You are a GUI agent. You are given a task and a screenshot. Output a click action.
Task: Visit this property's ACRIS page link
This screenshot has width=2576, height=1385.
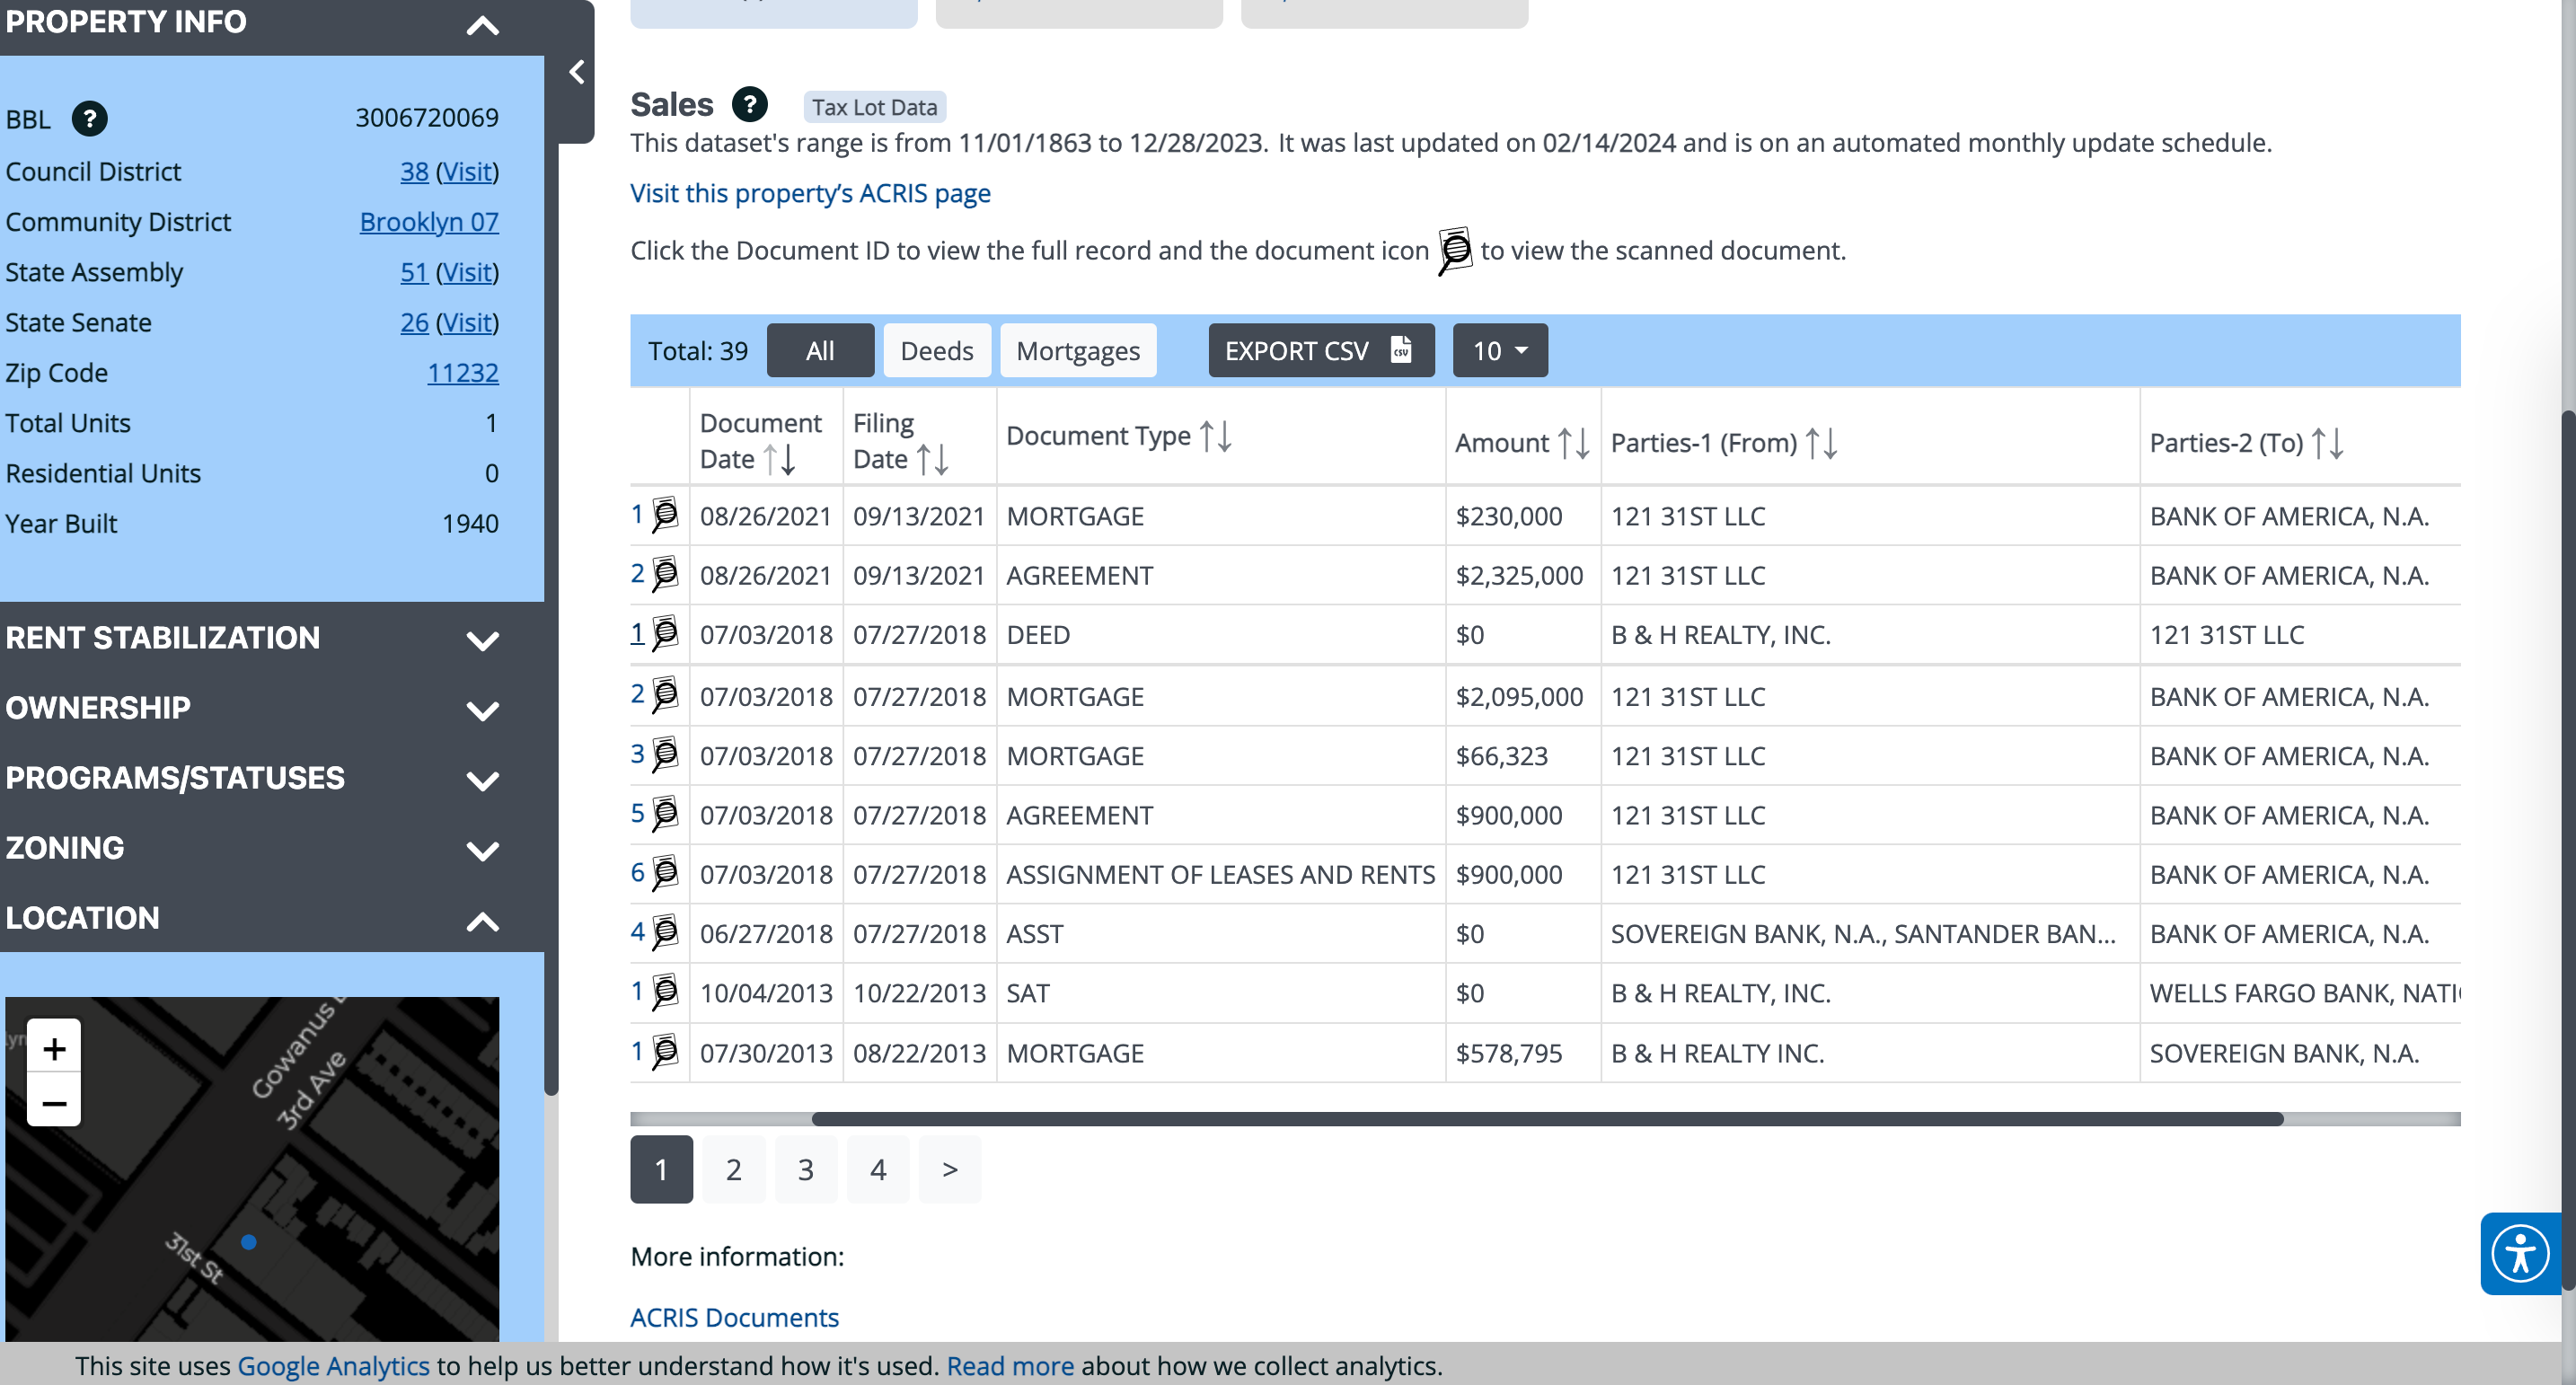[x=810, y=193]
